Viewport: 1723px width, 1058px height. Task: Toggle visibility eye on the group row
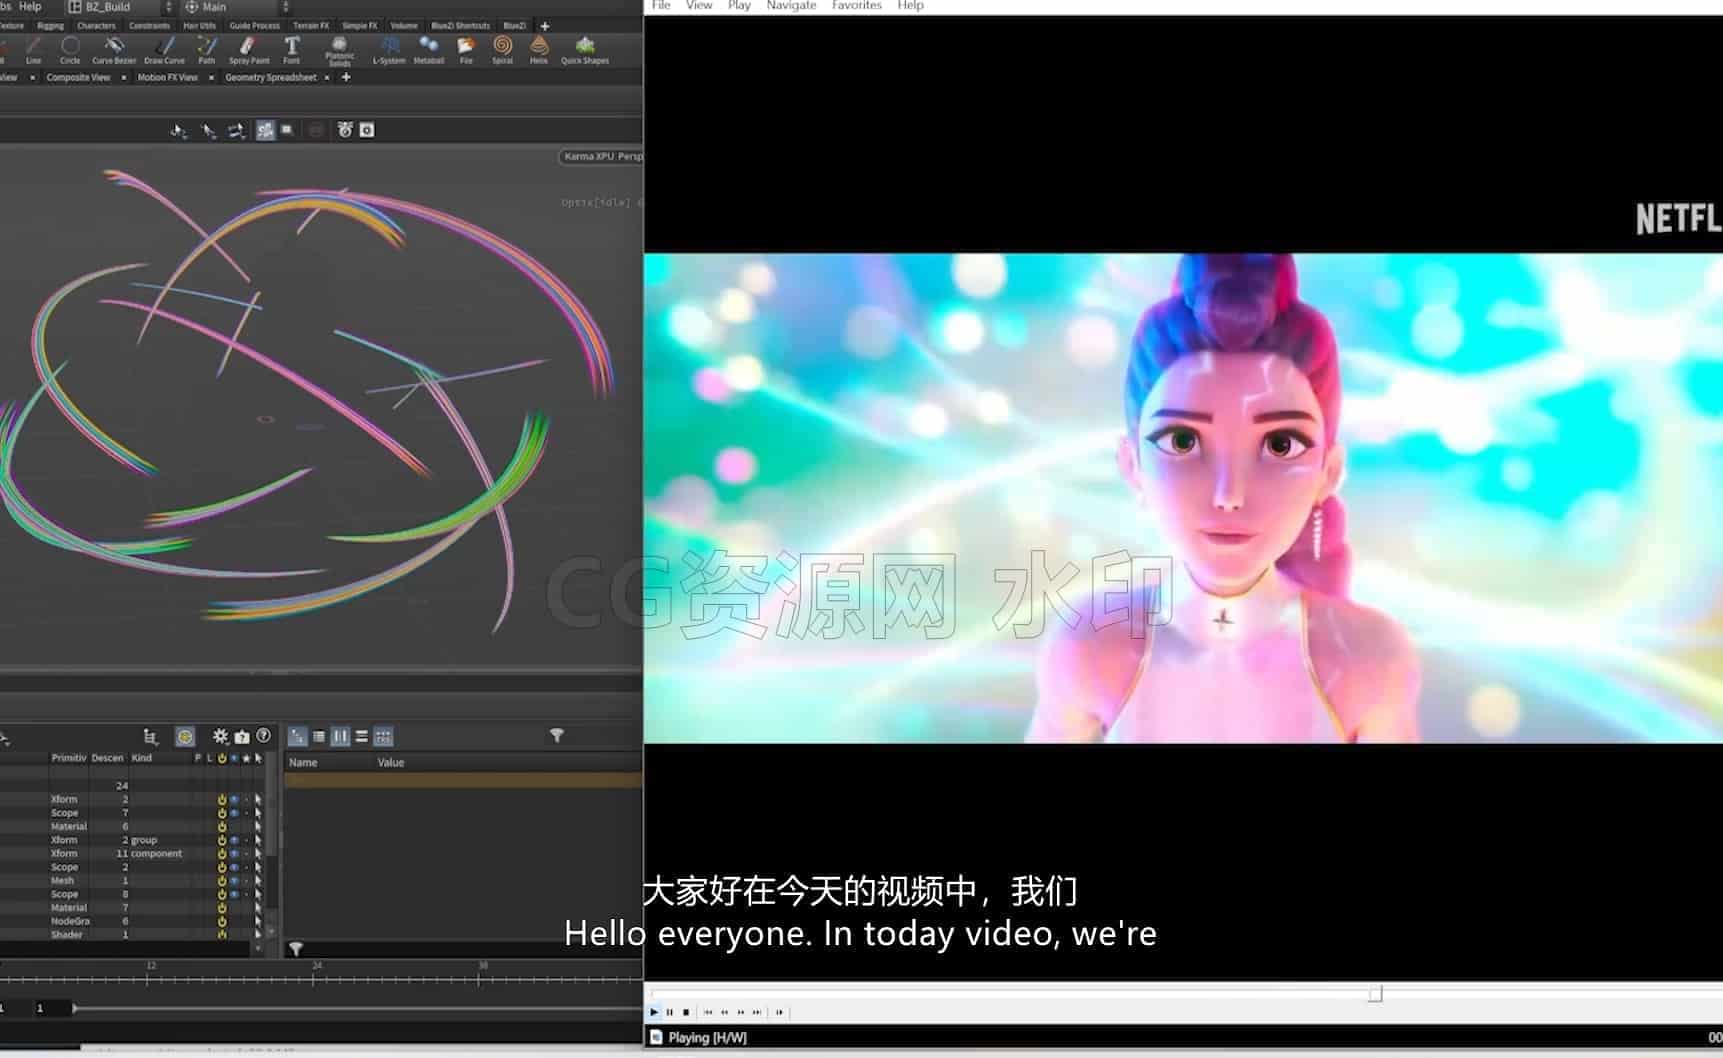234,840
